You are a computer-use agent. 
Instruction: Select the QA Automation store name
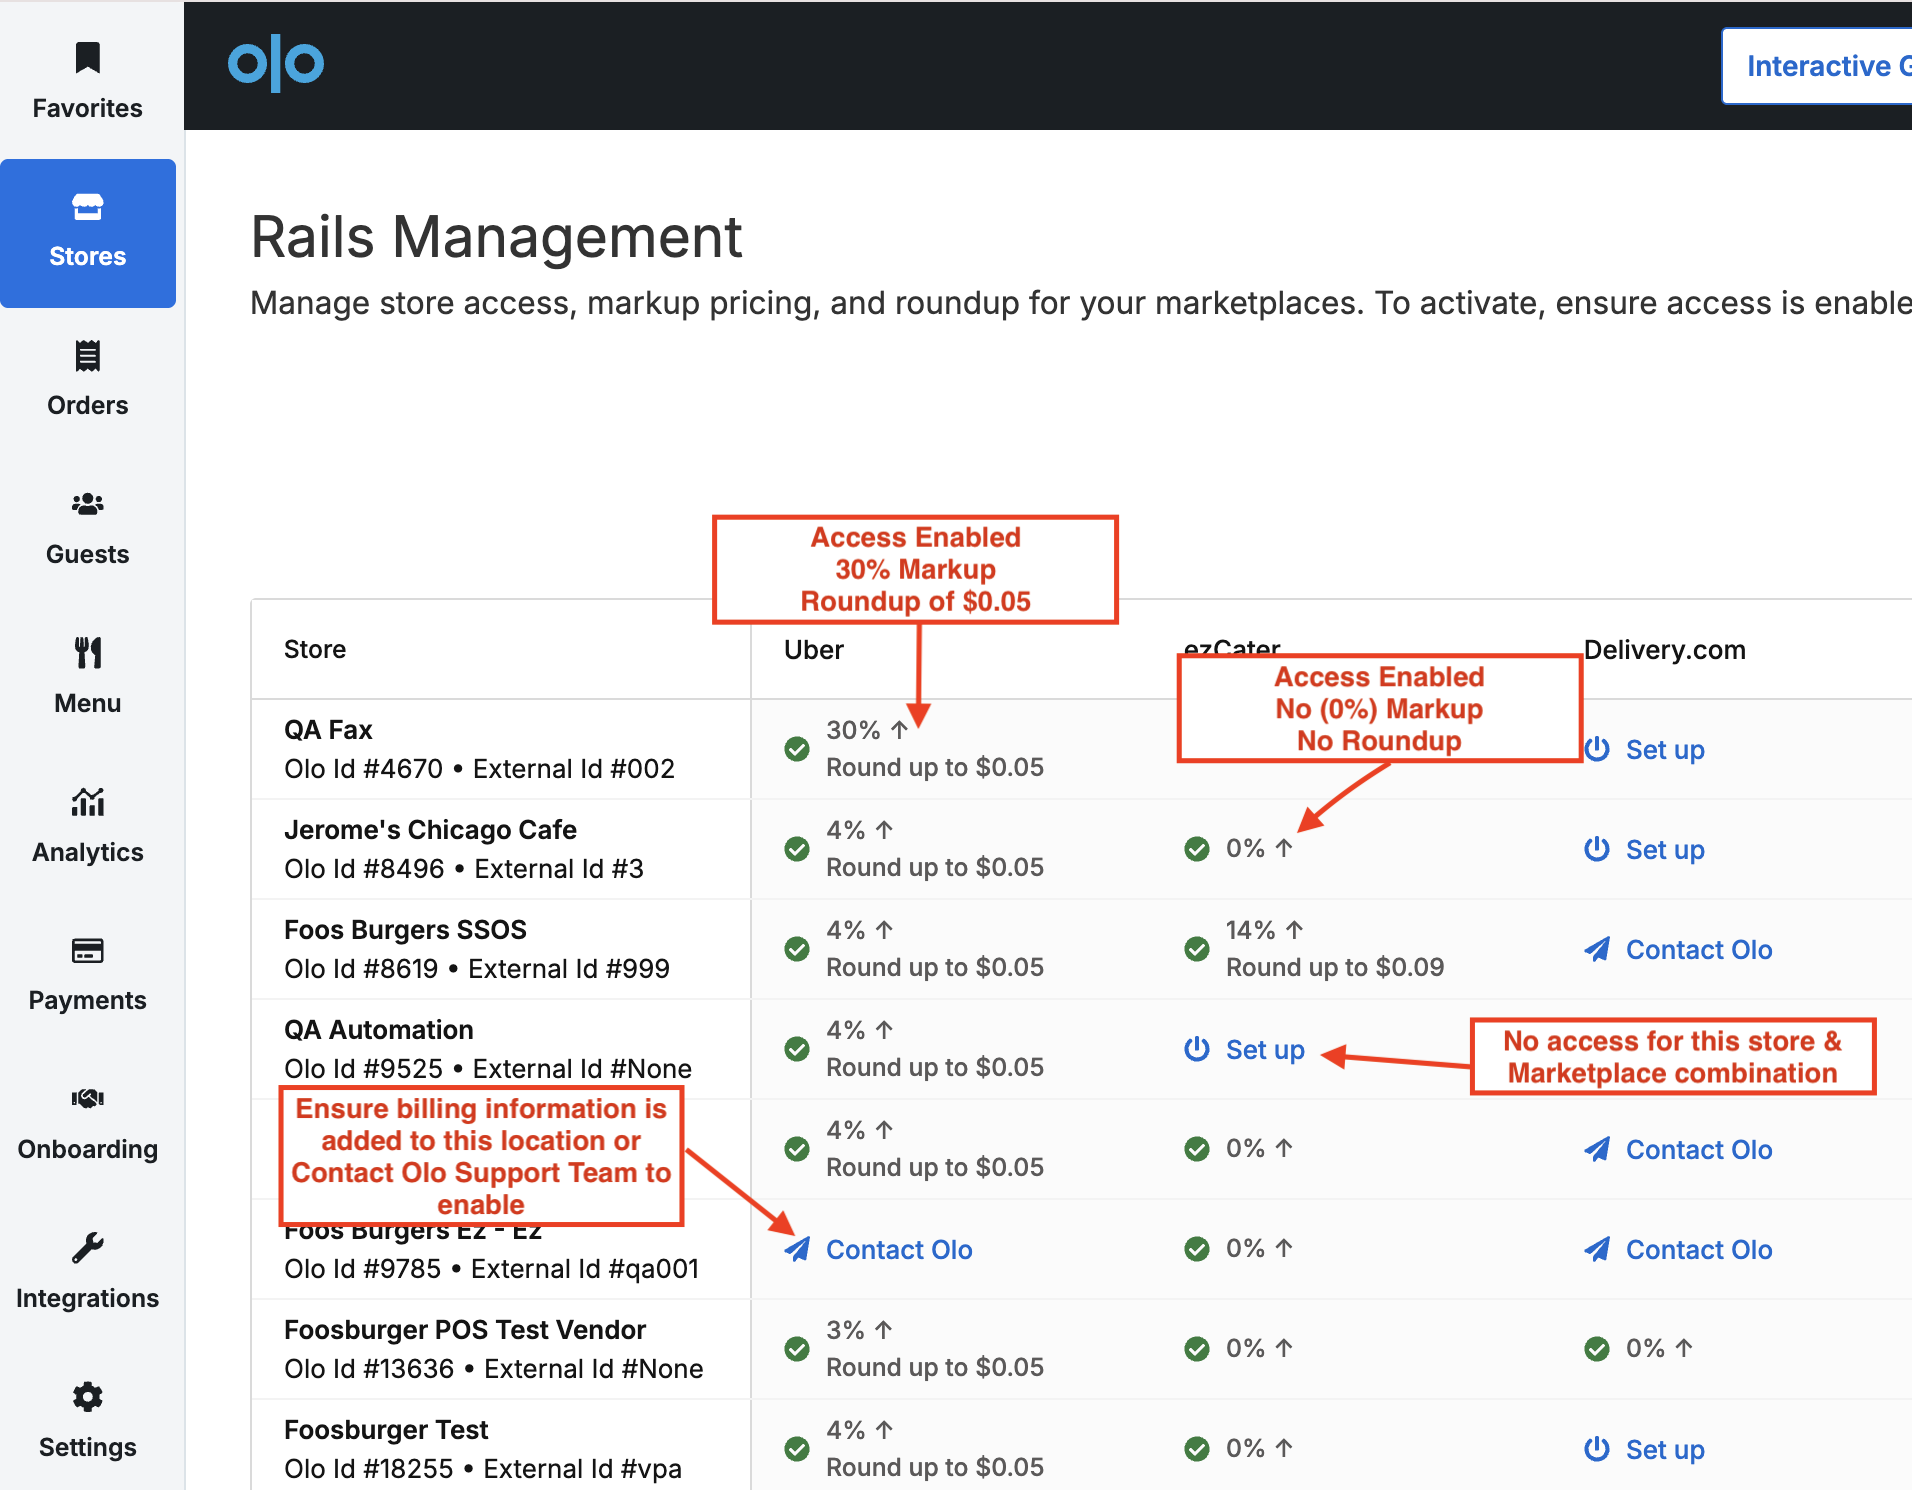pyautogui.click(x=379, y=1029)
